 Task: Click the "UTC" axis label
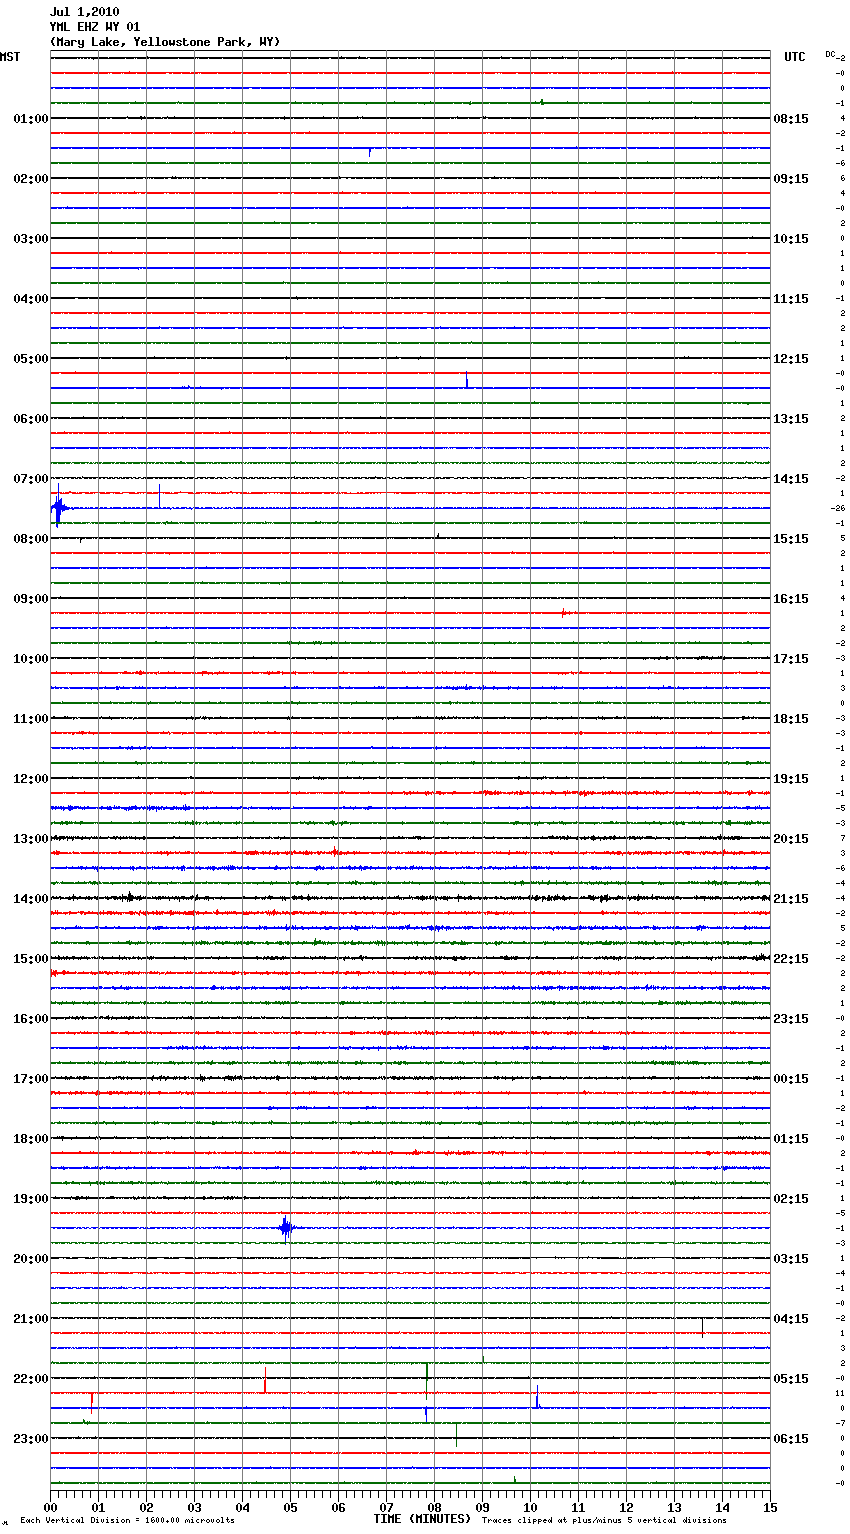[795, 57]
